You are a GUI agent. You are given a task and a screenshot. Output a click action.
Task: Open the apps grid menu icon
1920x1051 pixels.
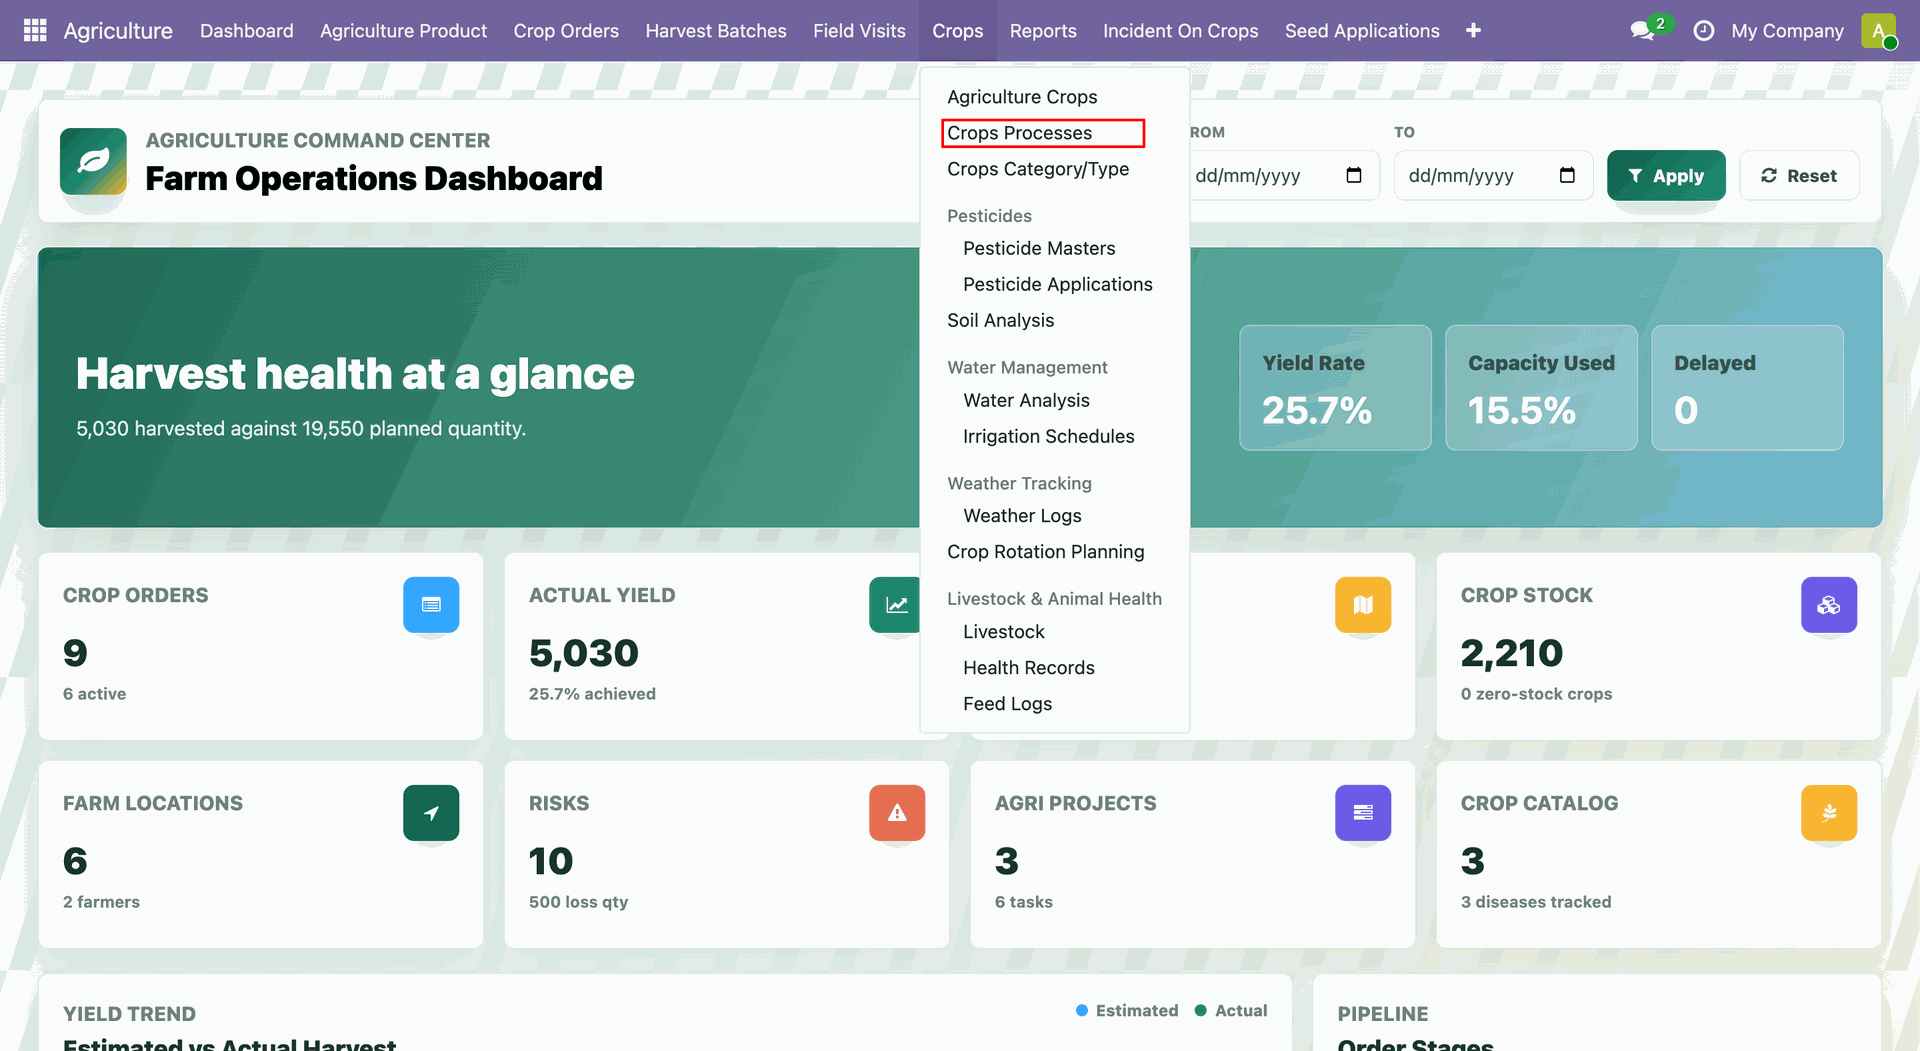tap(35, 30)
